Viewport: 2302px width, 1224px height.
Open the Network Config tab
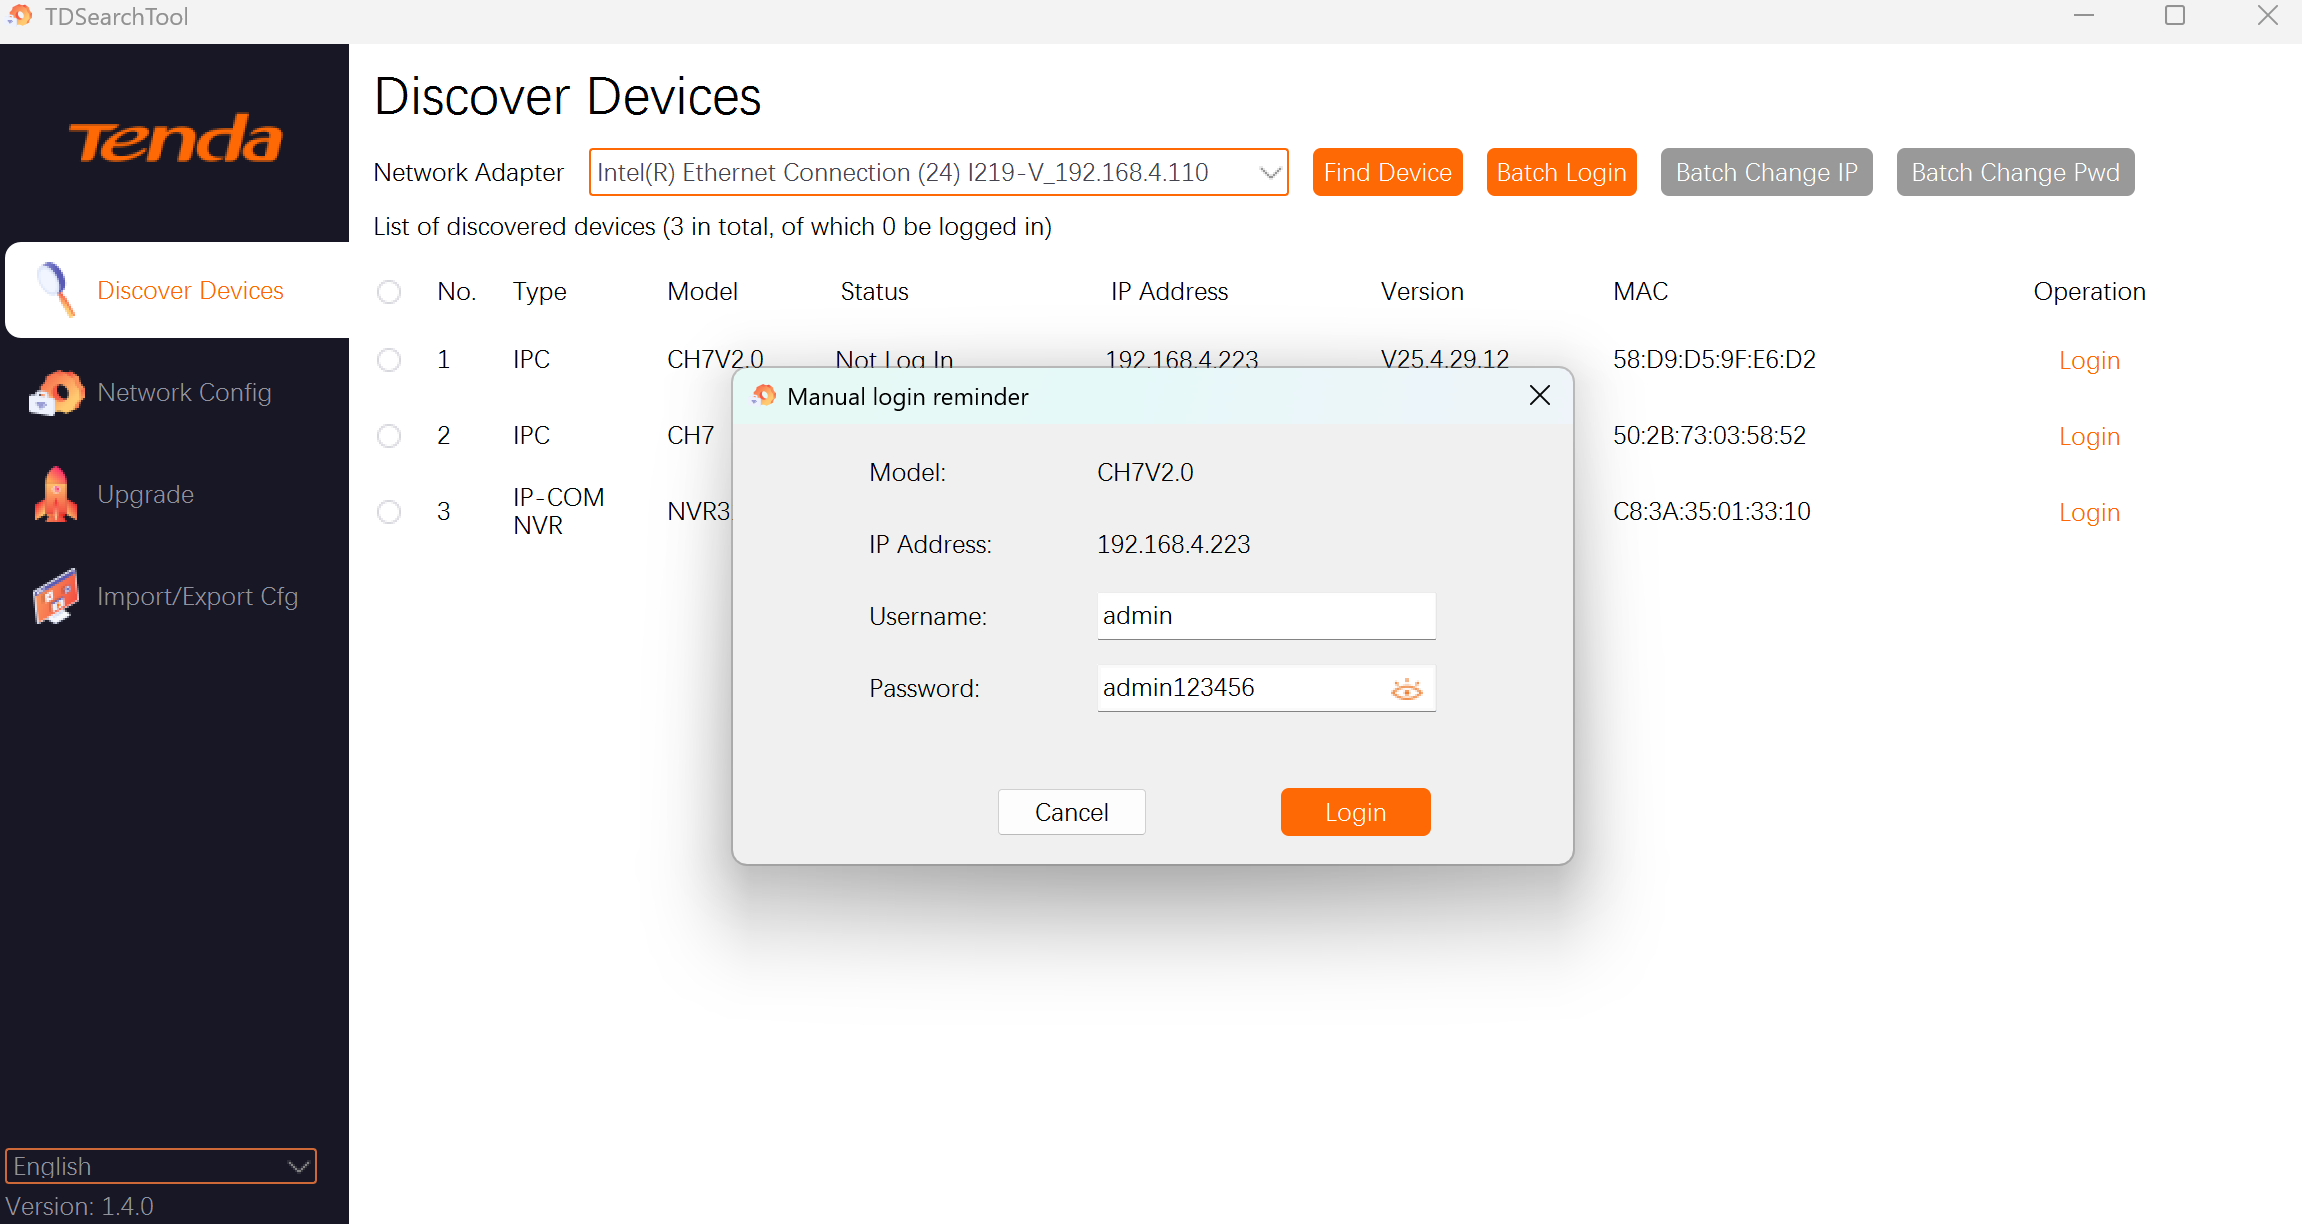click(x=184, y=393)
